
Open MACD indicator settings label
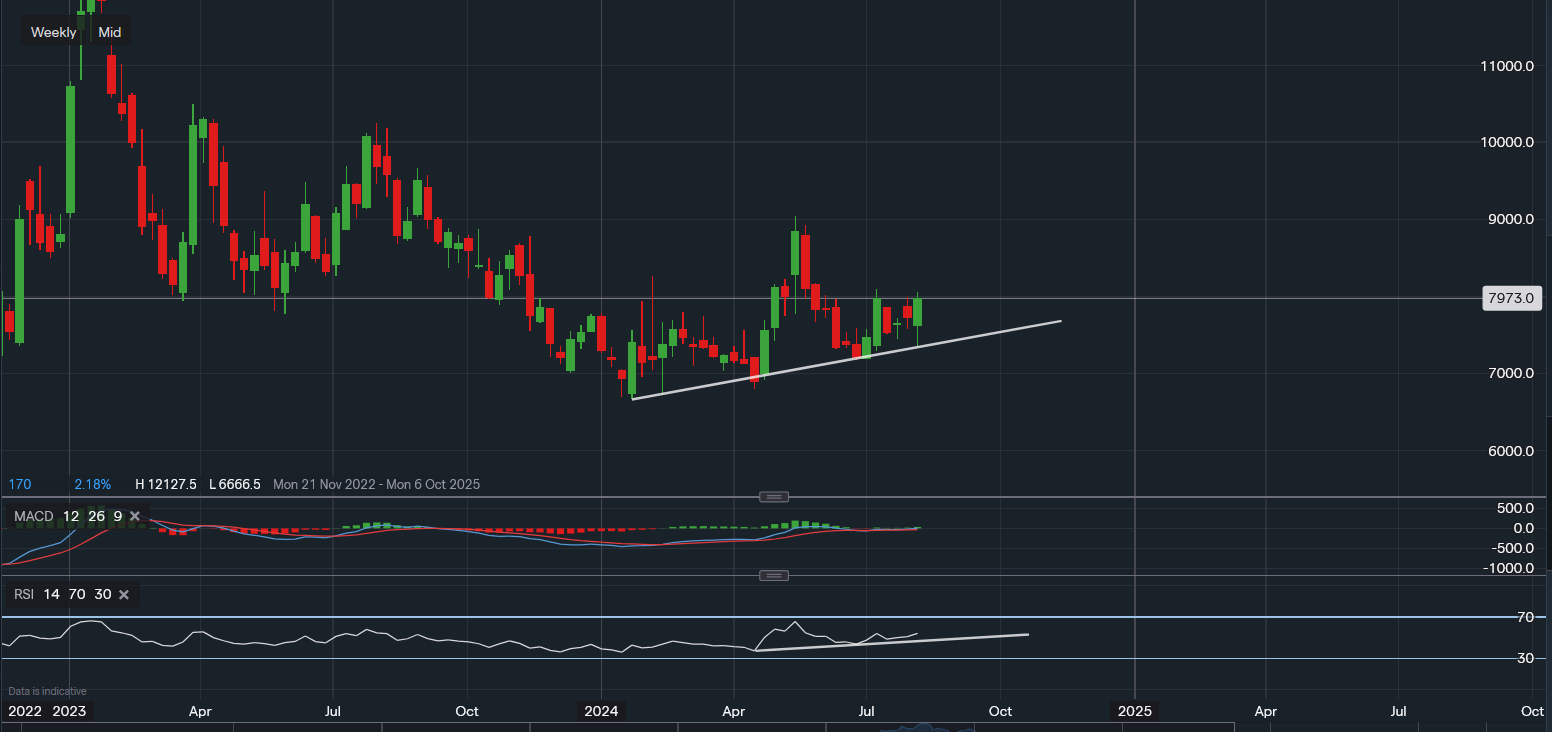coord(33,516)
